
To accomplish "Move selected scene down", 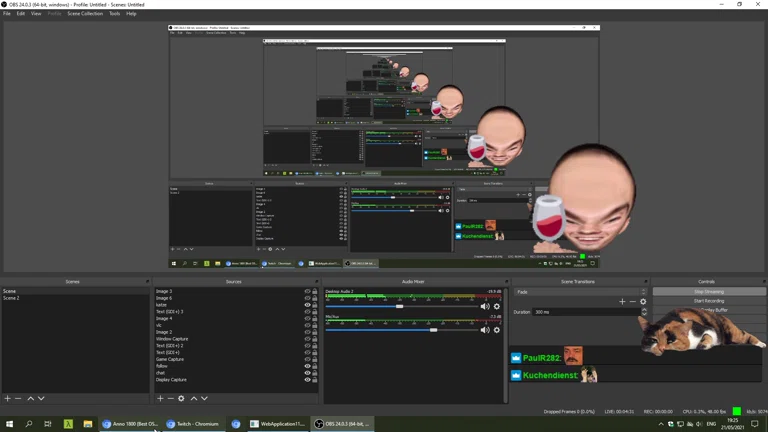I will click(x=41, y=398).
